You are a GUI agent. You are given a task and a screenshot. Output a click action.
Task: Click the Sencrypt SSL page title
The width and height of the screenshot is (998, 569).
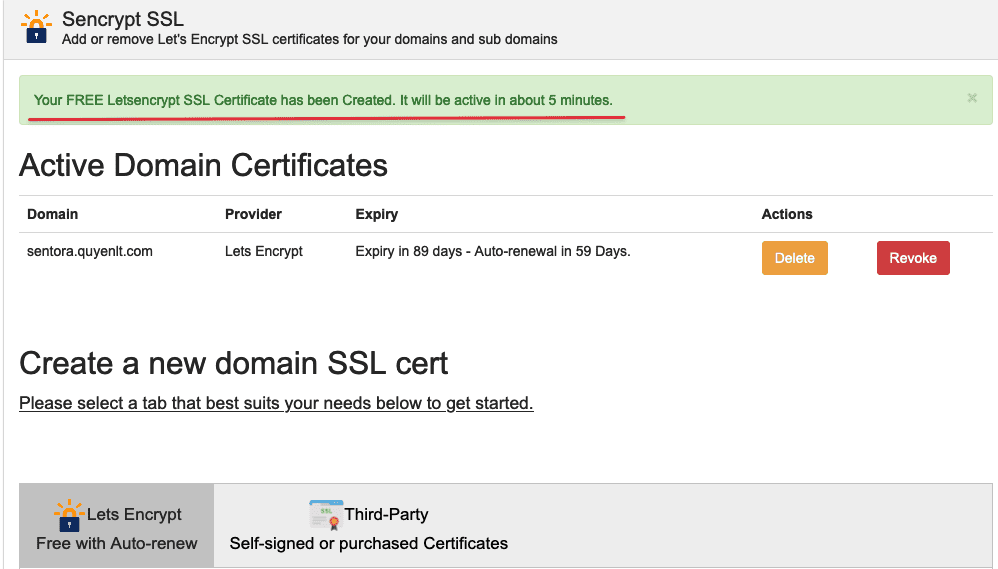123,19
